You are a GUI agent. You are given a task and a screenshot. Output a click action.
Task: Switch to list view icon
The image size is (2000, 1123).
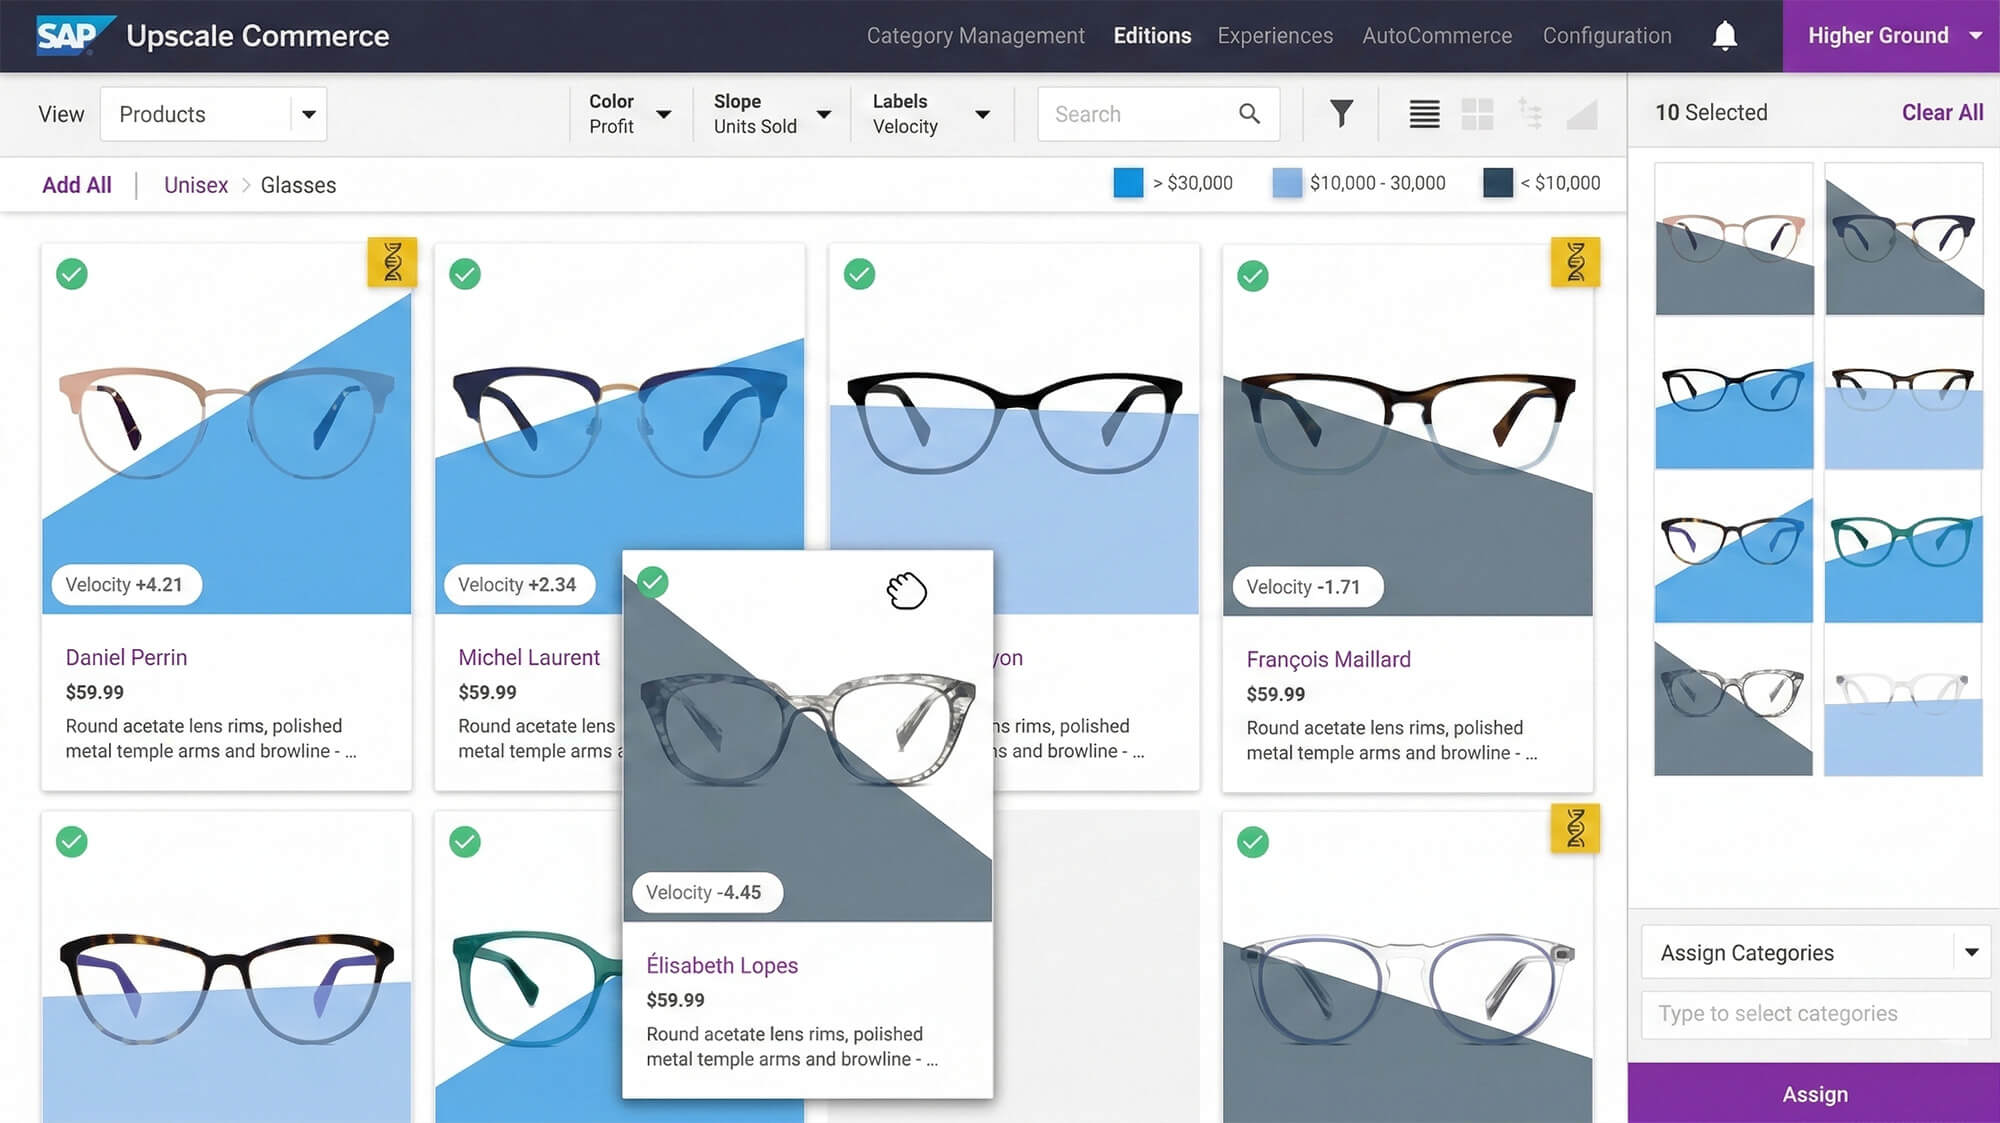pyautogui.click(x=1424, y=114)
